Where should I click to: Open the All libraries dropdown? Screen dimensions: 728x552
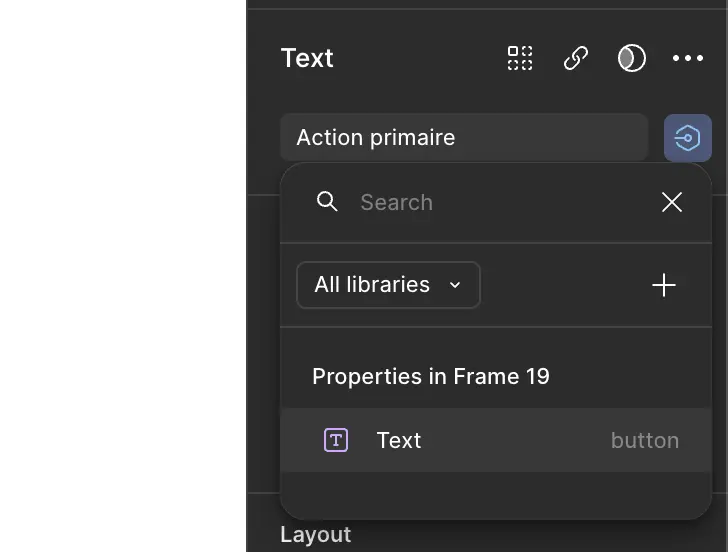pyautogui.click(x=388, y=285)
